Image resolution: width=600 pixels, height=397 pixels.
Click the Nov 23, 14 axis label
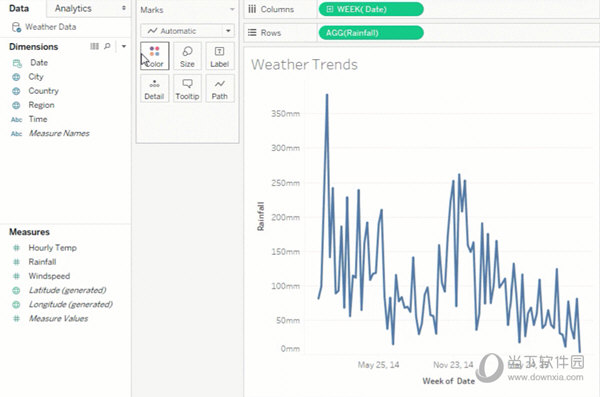453,365
